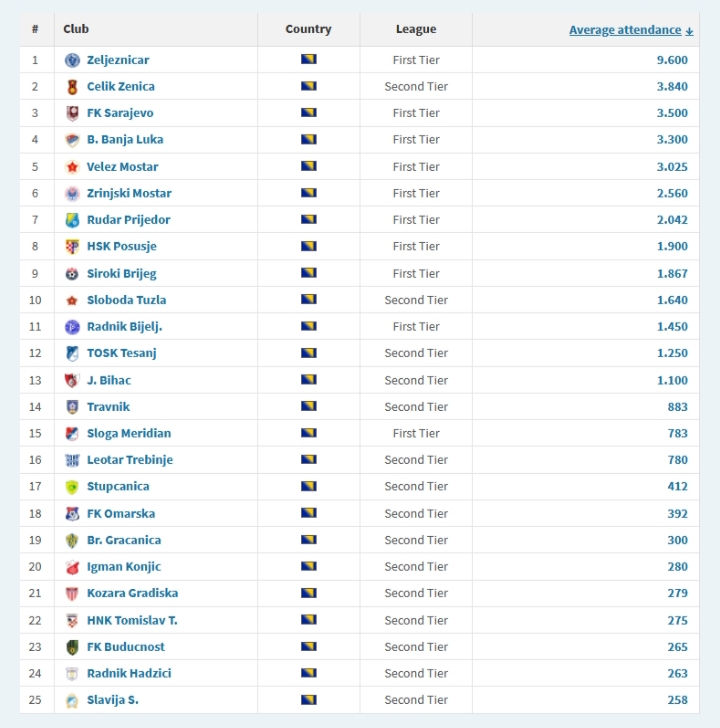Click the FK Sarajevo crest icon
This screenshot has width=720, height=728.
(x=72, y=113)
